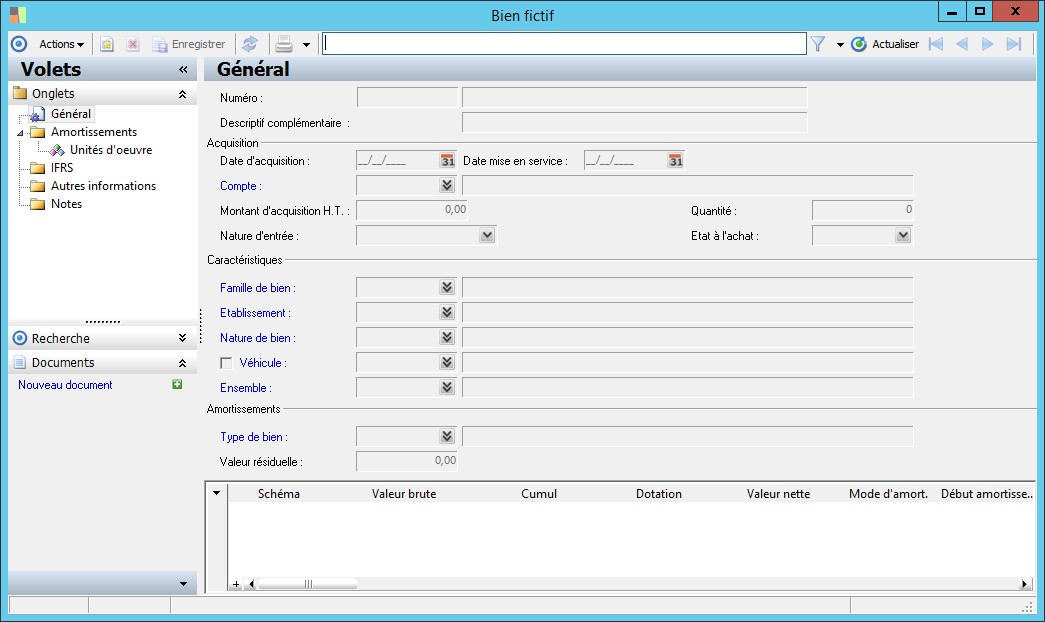Open the filter dropdown arrow

click(840, 45)
